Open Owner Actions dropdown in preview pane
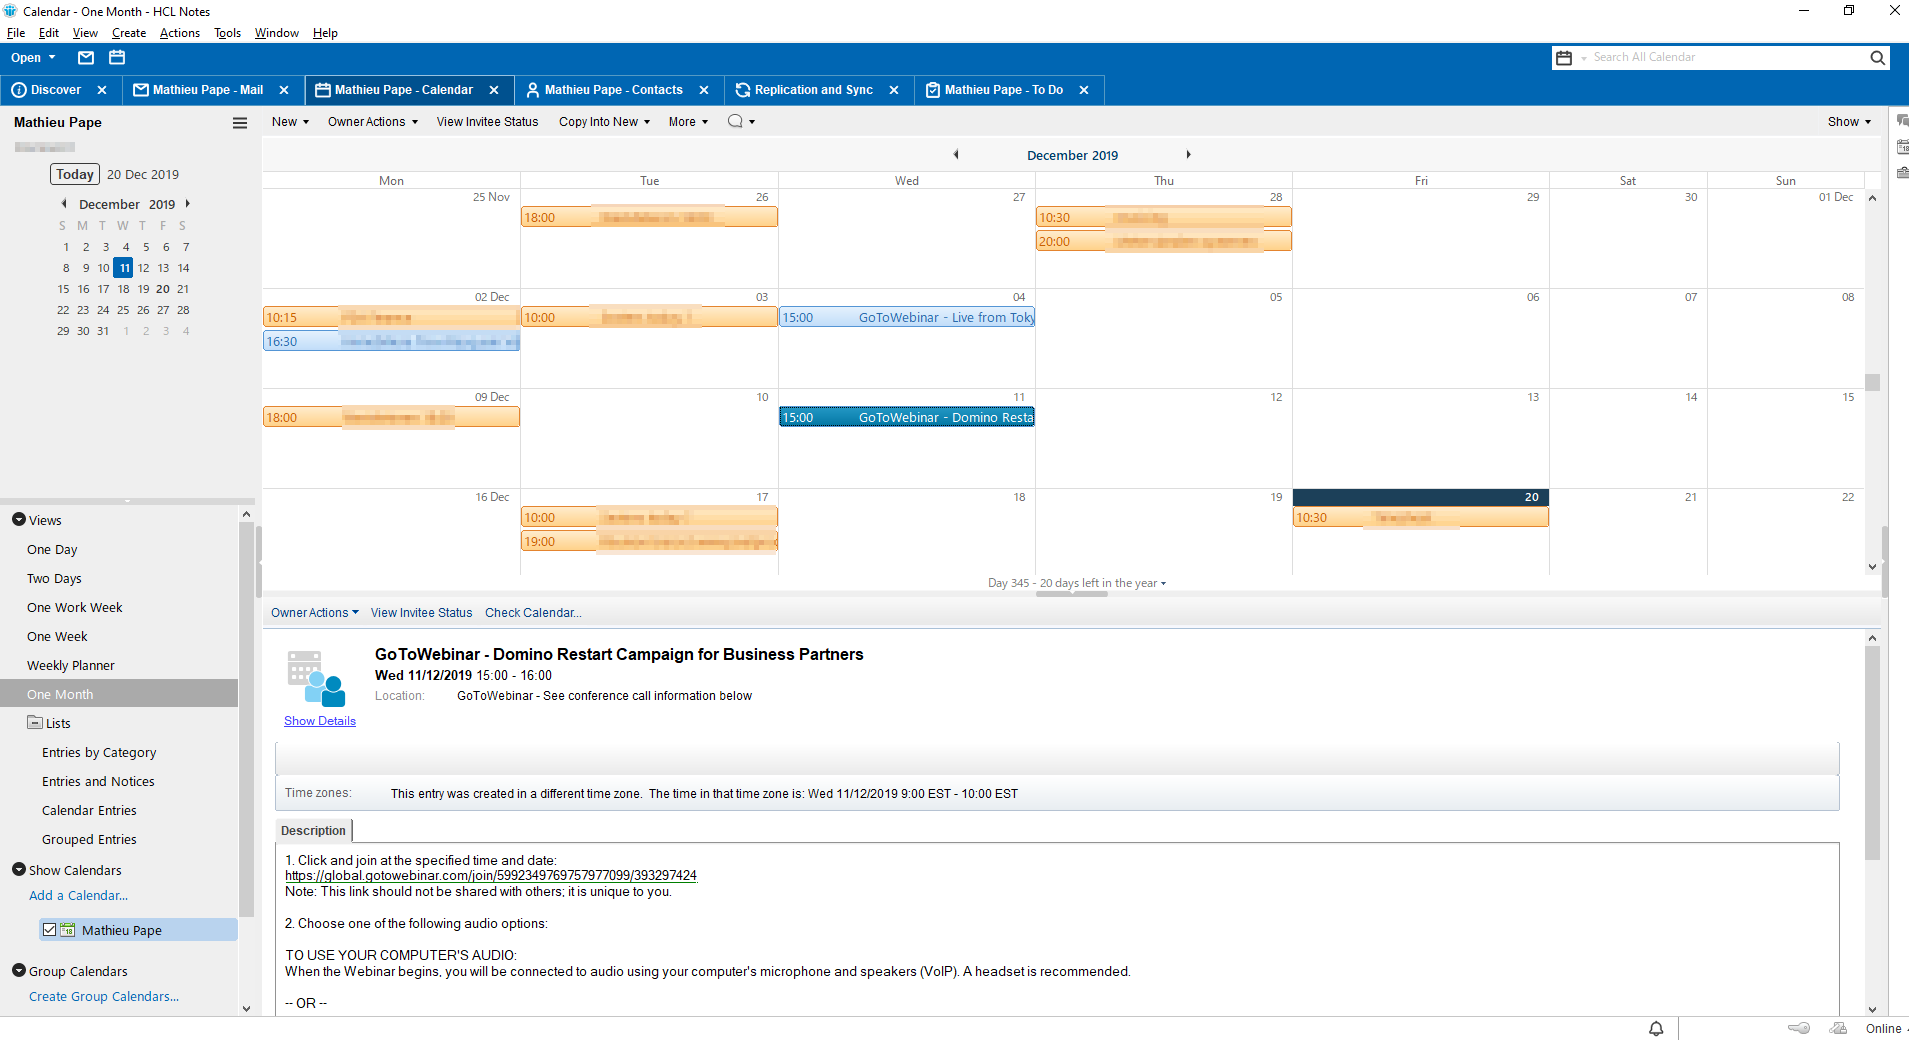1909x1040 pixels. tap(315, 613)
